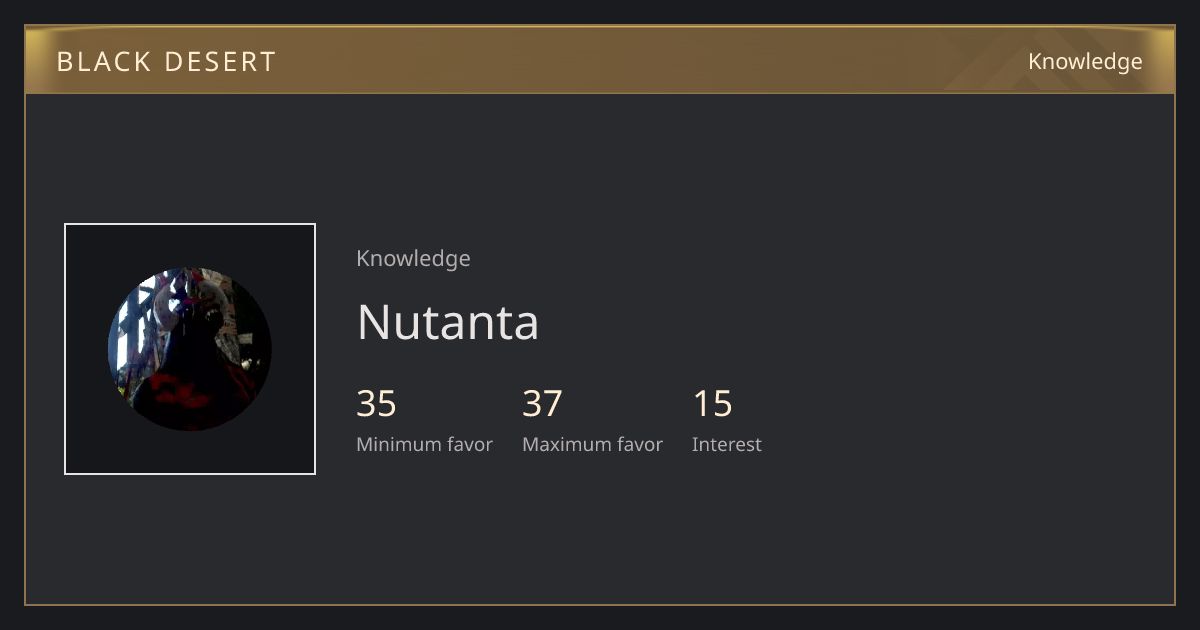Click the white-bordered portrait frame corner
The height and width of the screenshot is (630, 1200).
tap(67, 226)
